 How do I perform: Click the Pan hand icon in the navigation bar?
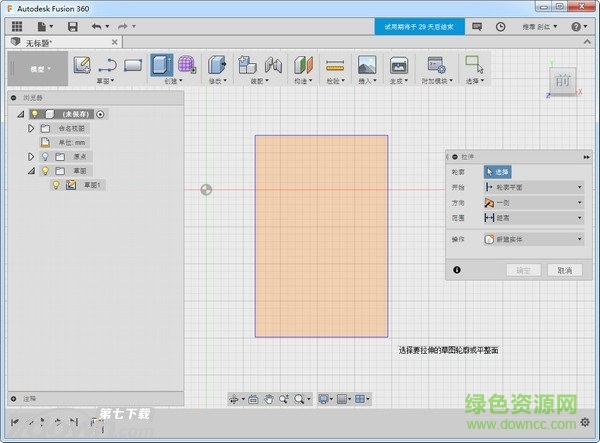pos(270,399)
